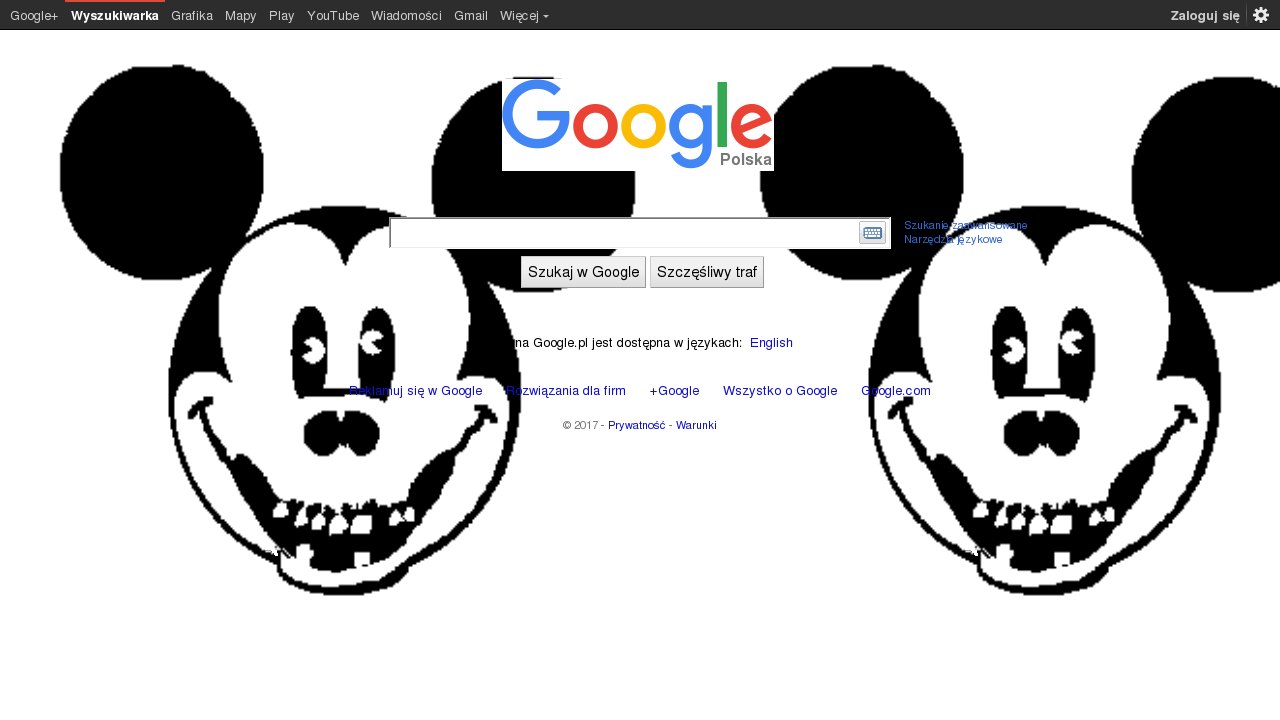The width and height of the screenshot is (1280, 720).
Task: Open Gmail from the navigation bar
Action: click(x=471, y=15)
